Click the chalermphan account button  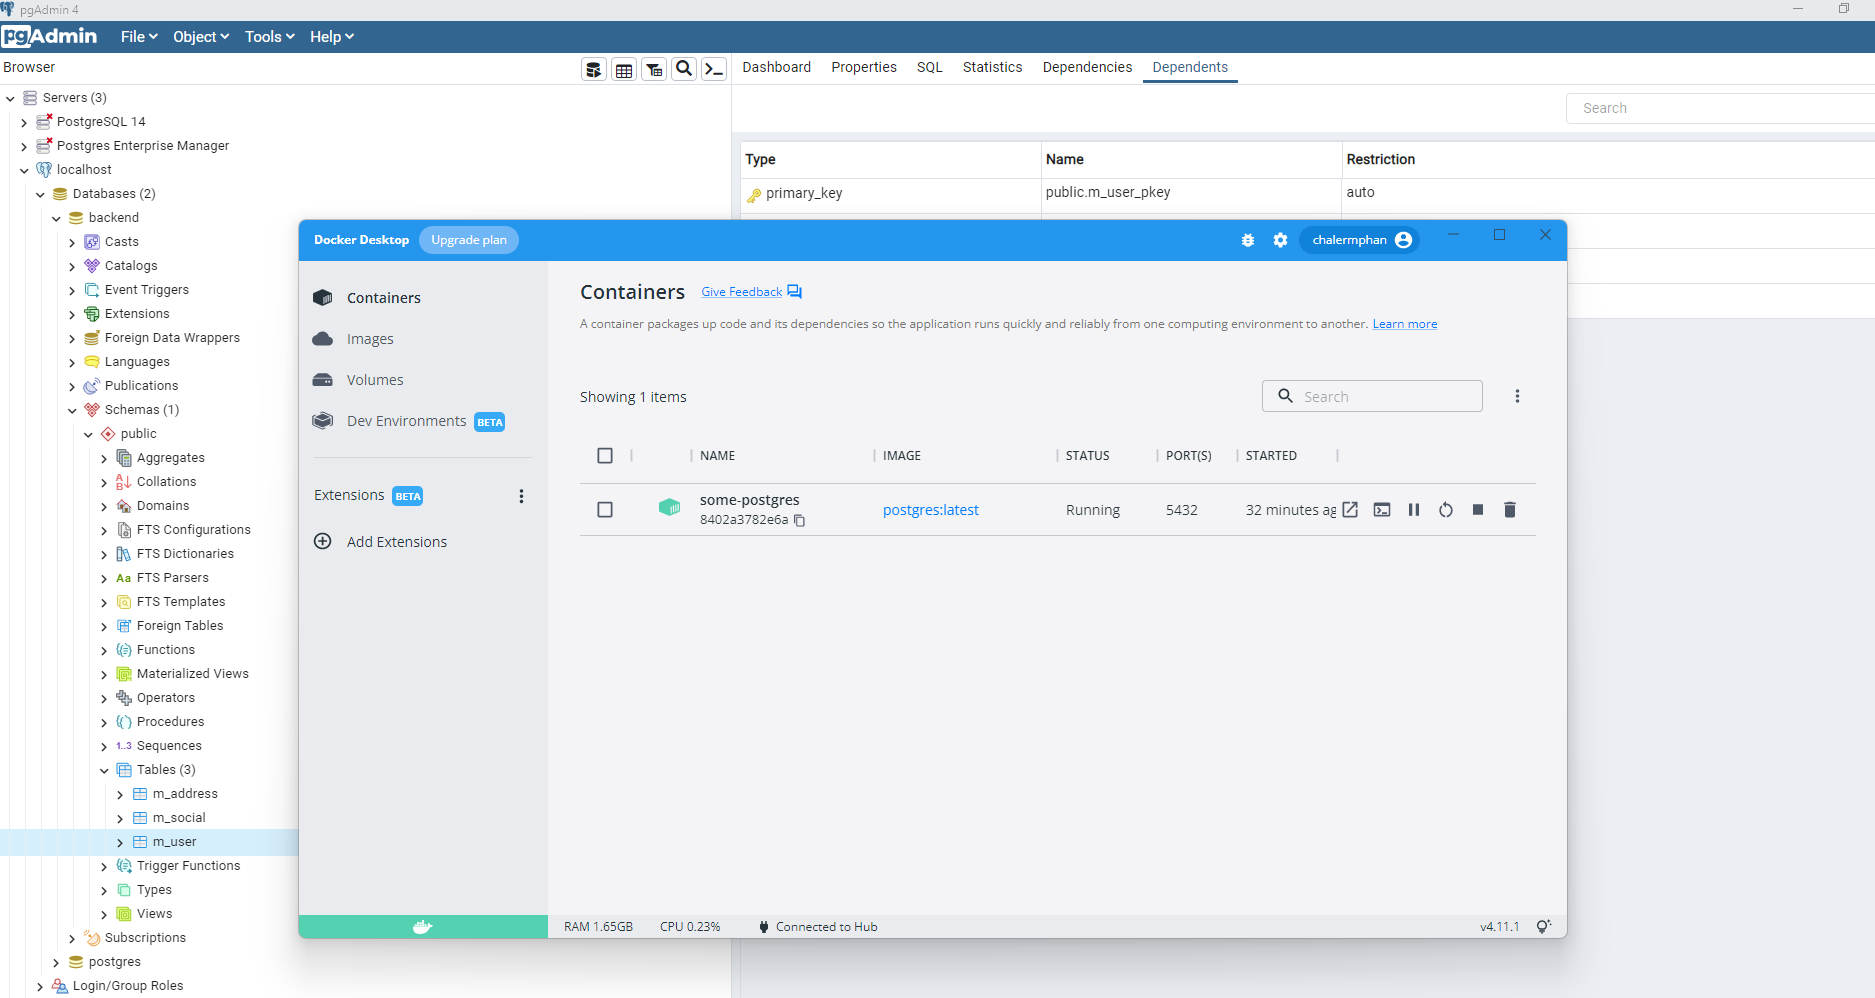pyautogui.click(x=1359, y=240)
